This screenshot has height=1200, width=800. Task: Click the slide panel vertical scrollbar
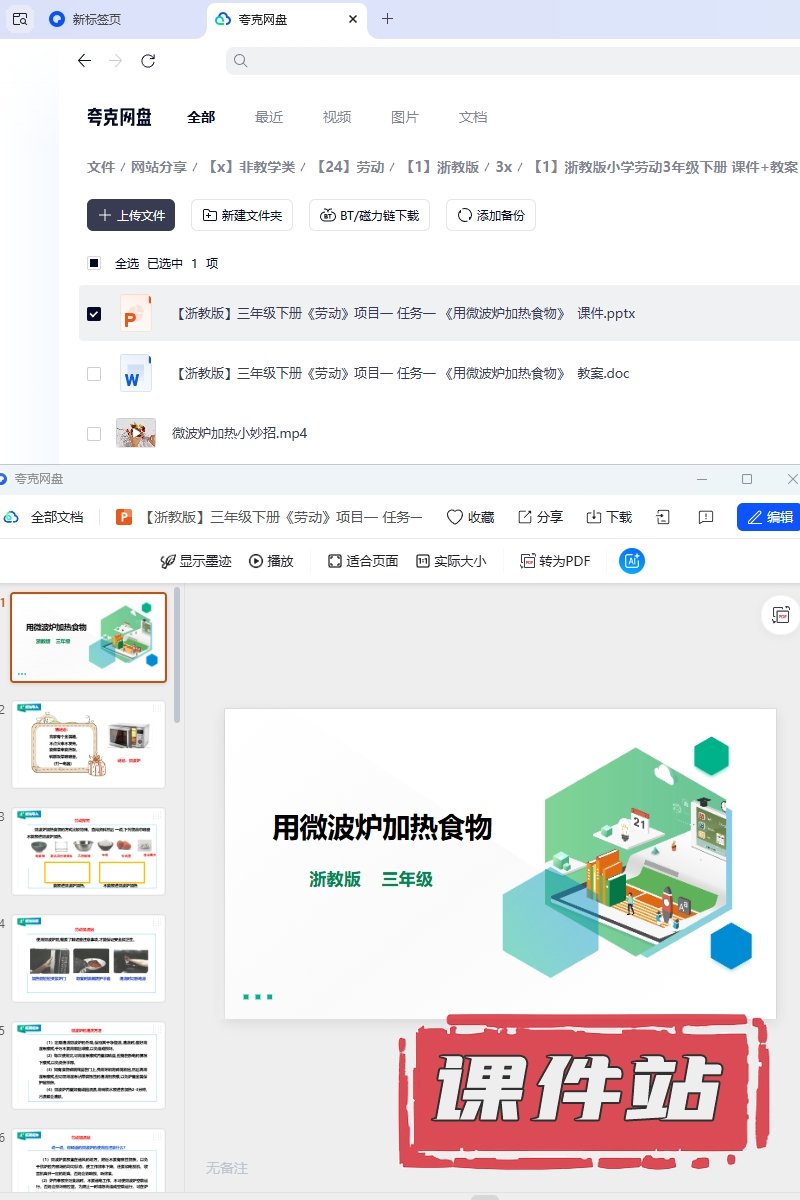pyautogui.click(x=178, y=655)
